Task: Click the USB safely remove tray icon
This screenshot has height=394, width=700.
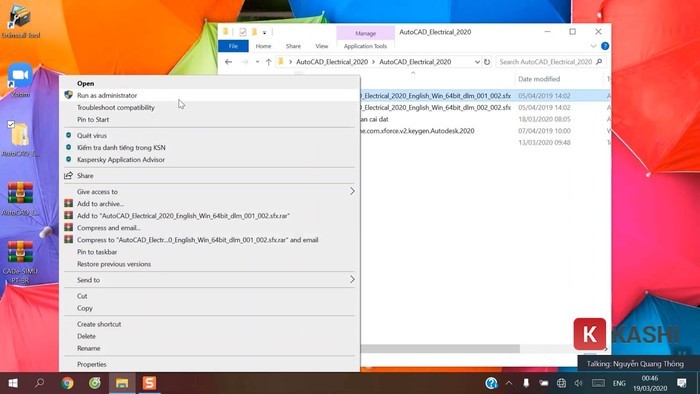Action: [526, 383]
